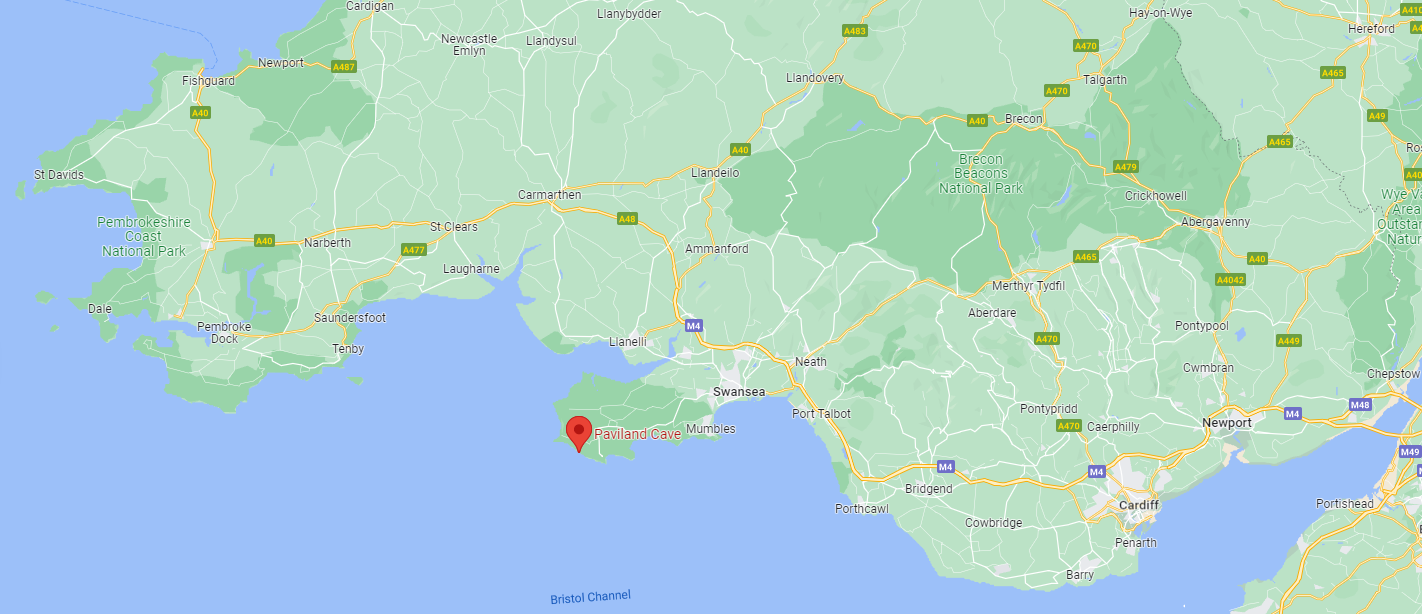The height and width of the screenshot is (614, 1422).
Task: Click the A477 road shield near St Clears
Action: click(x=413, y=250)
